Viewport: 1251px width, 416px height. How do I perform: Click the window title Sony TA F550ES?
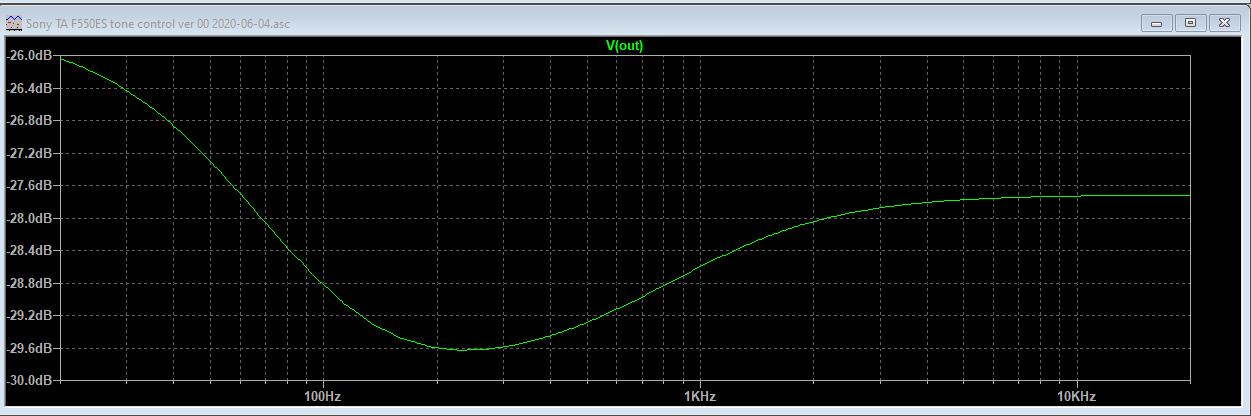tap(157, 23)
